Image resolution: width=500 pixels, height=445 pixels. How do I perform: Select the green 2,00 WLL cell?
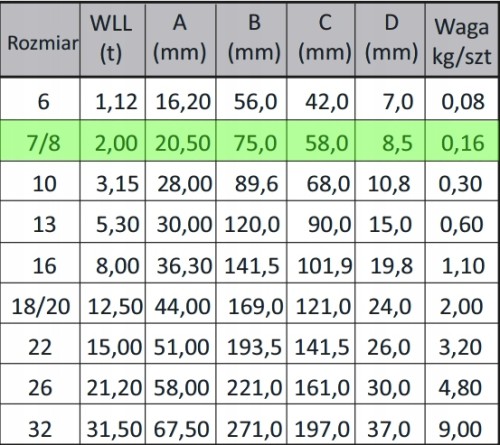(113, 141)
